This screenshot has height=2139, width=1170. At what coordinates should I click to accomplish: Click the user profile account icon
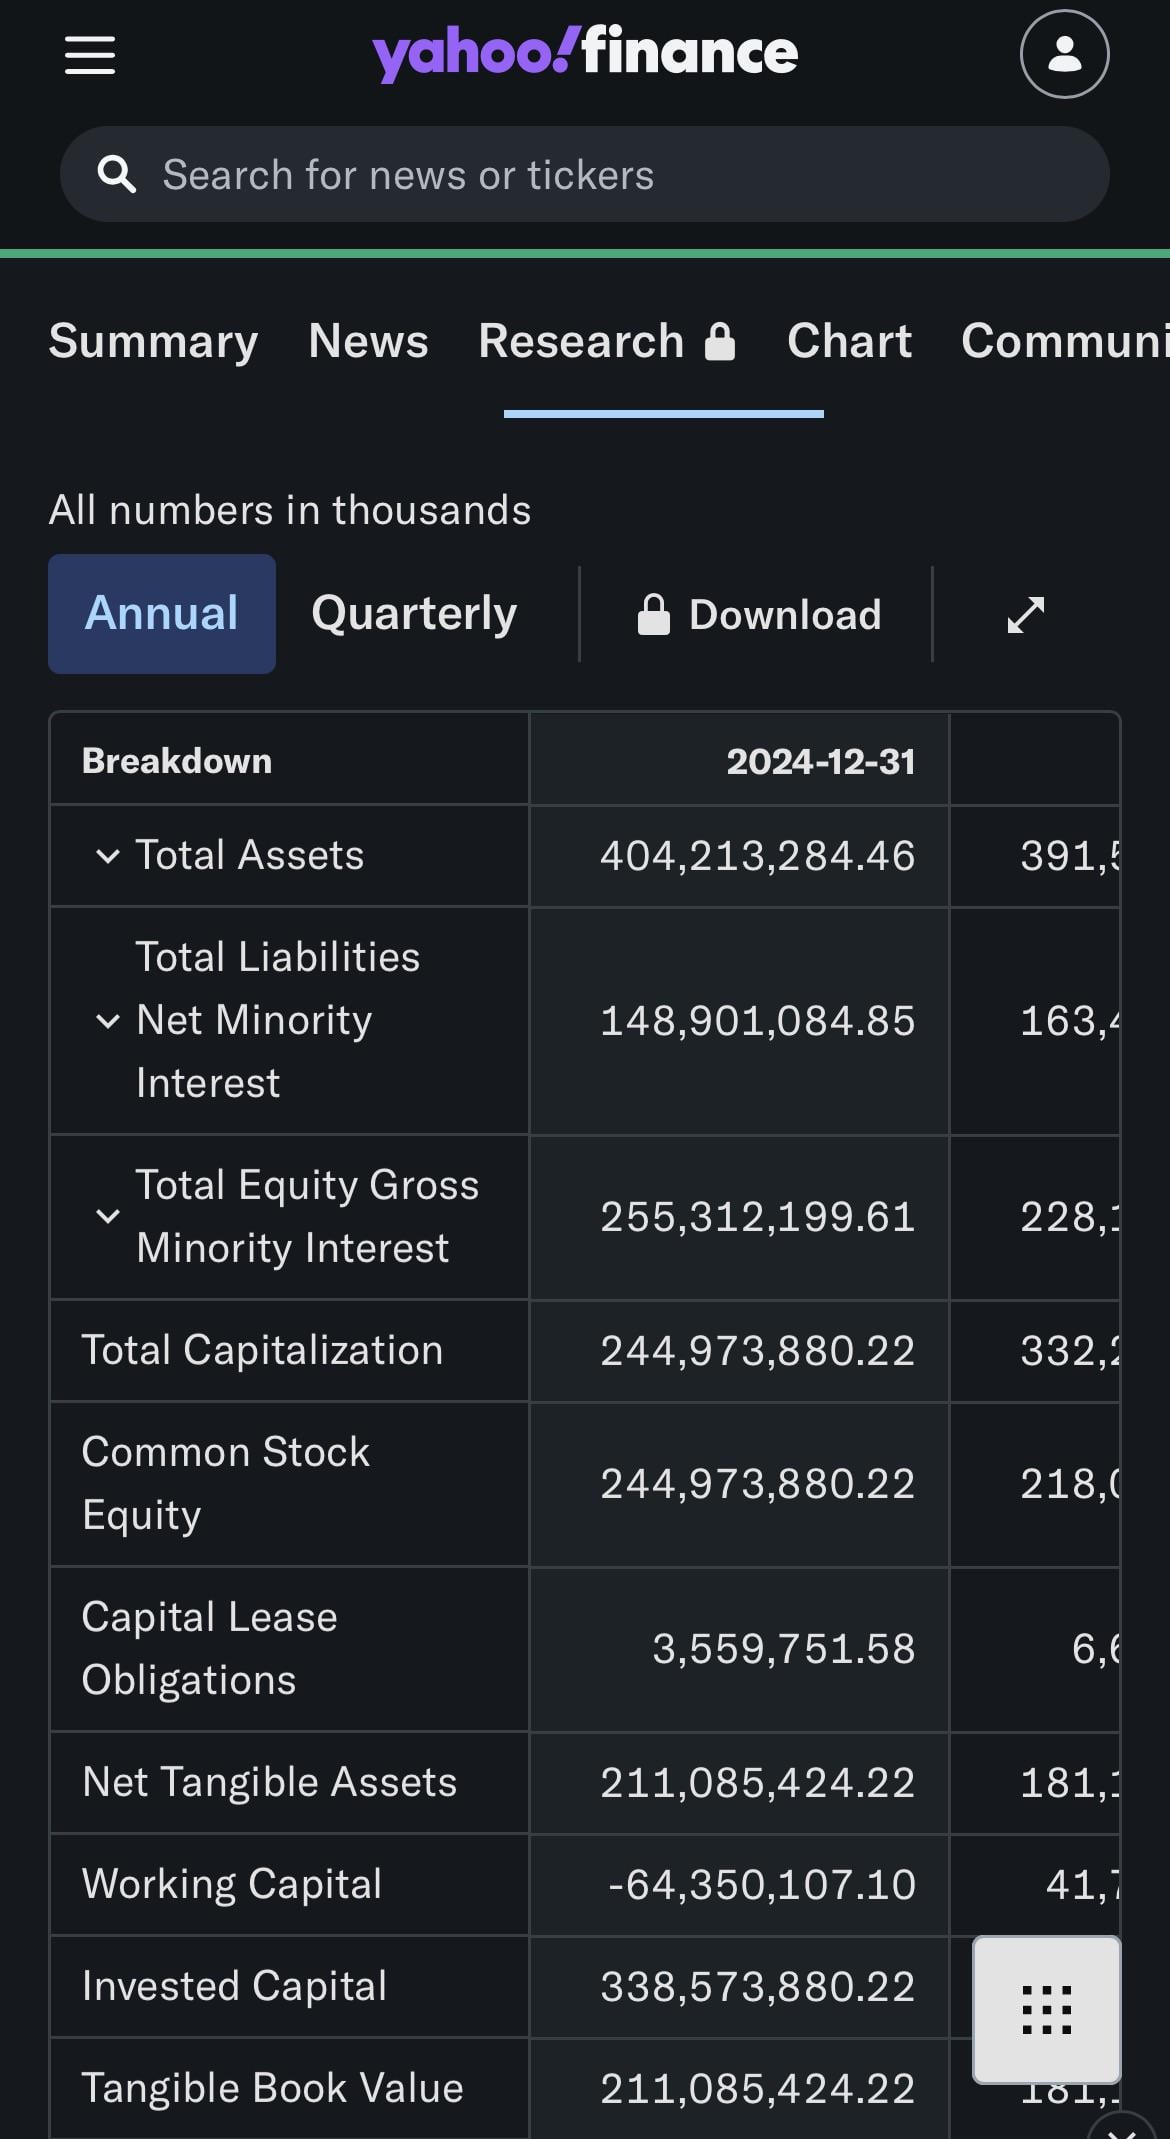[x=1064, y=54]
